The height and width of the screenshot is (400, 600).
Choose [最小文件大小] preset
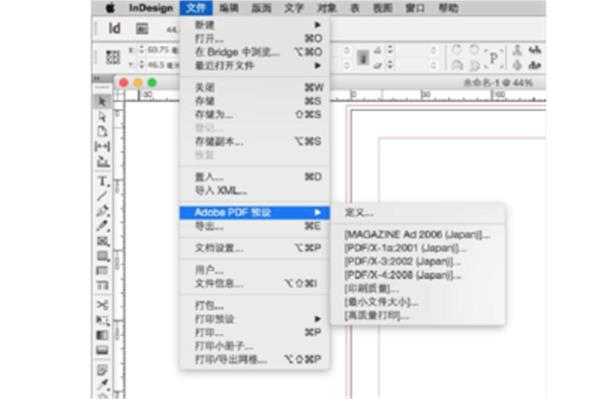[x=417, y=302]
